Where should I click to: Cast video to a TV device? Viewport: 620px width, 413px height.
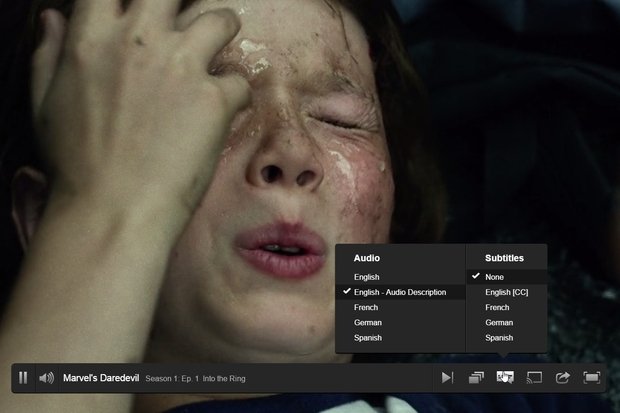coord(534,378)
